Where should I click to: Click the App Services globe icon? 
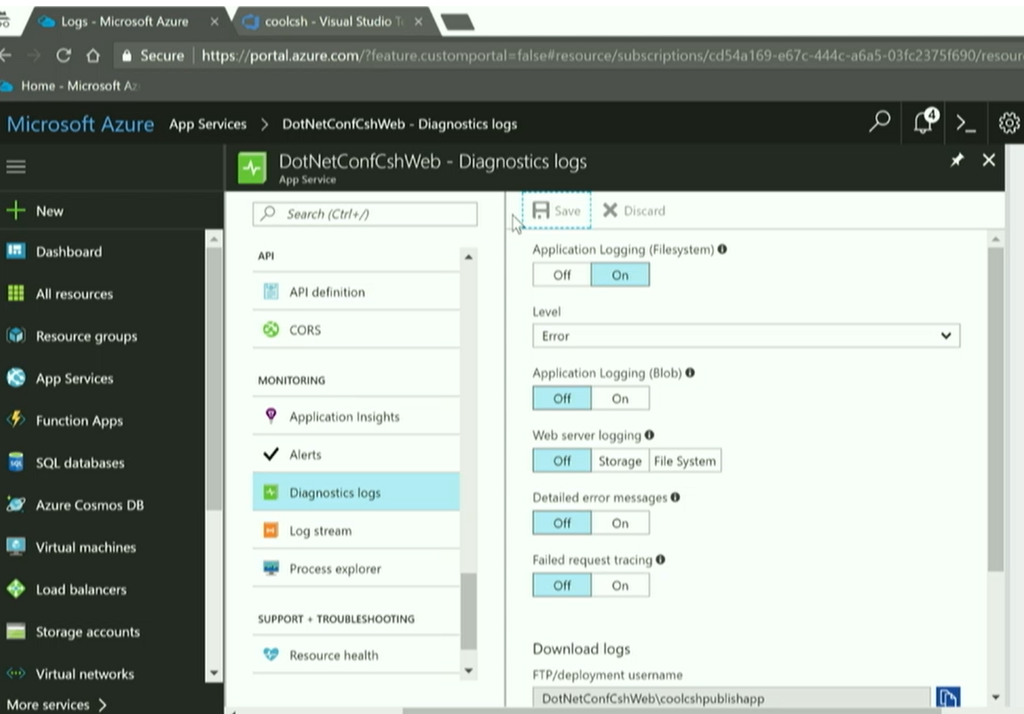(x=16, y=378)
